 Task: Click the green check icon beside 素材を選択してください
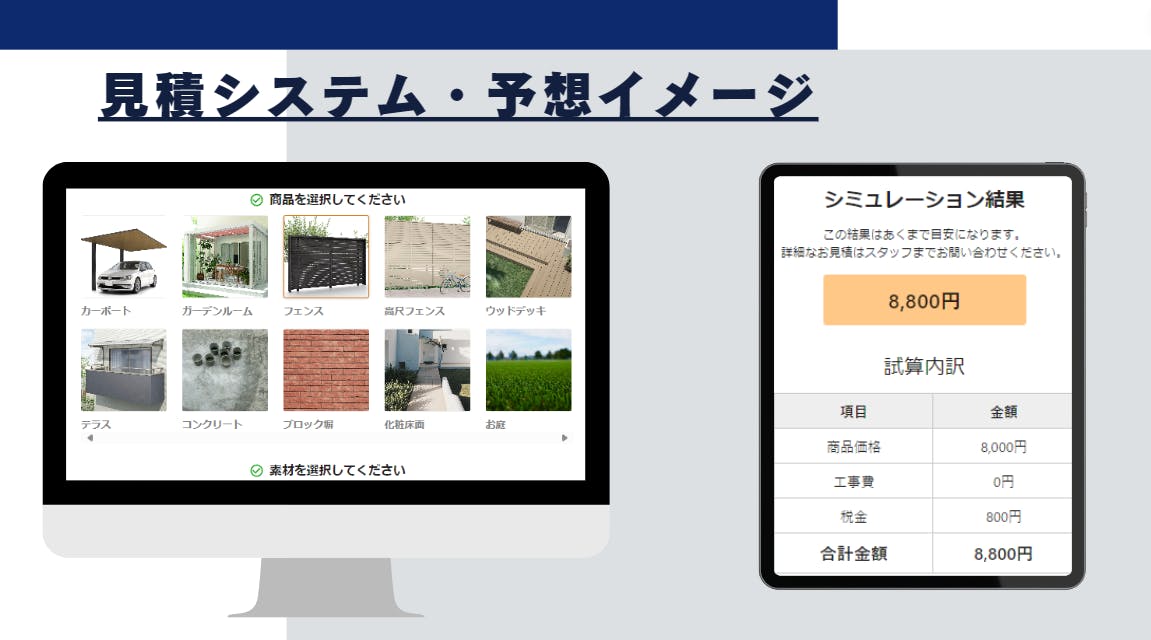[x=256, y=470]
